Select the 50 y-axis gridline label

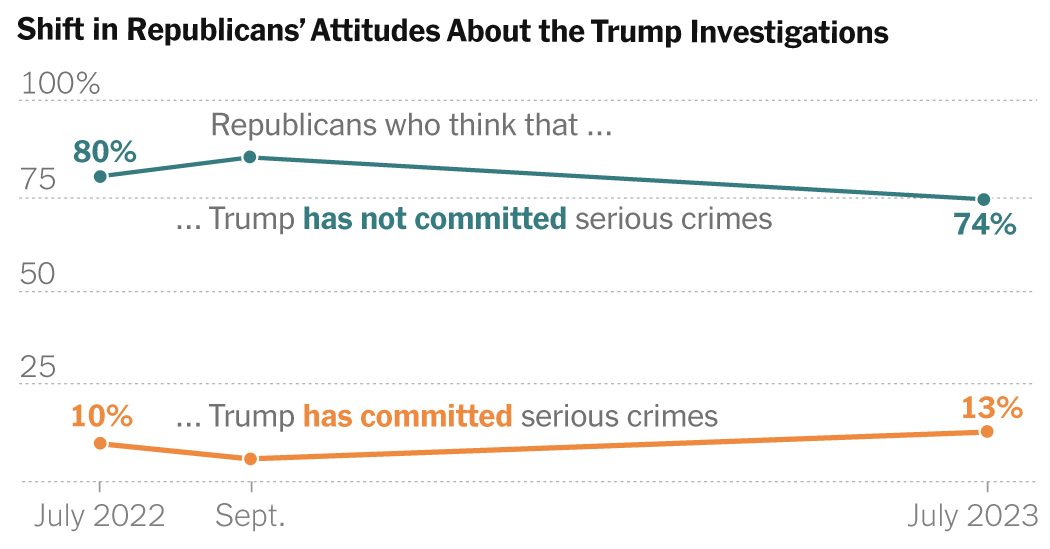pos(41,275)
